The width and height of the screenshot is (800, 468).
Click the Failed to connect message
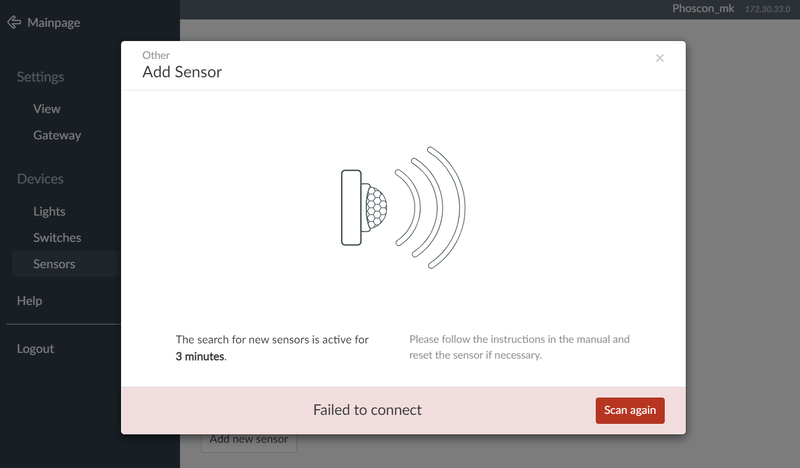tap(367, 410)
